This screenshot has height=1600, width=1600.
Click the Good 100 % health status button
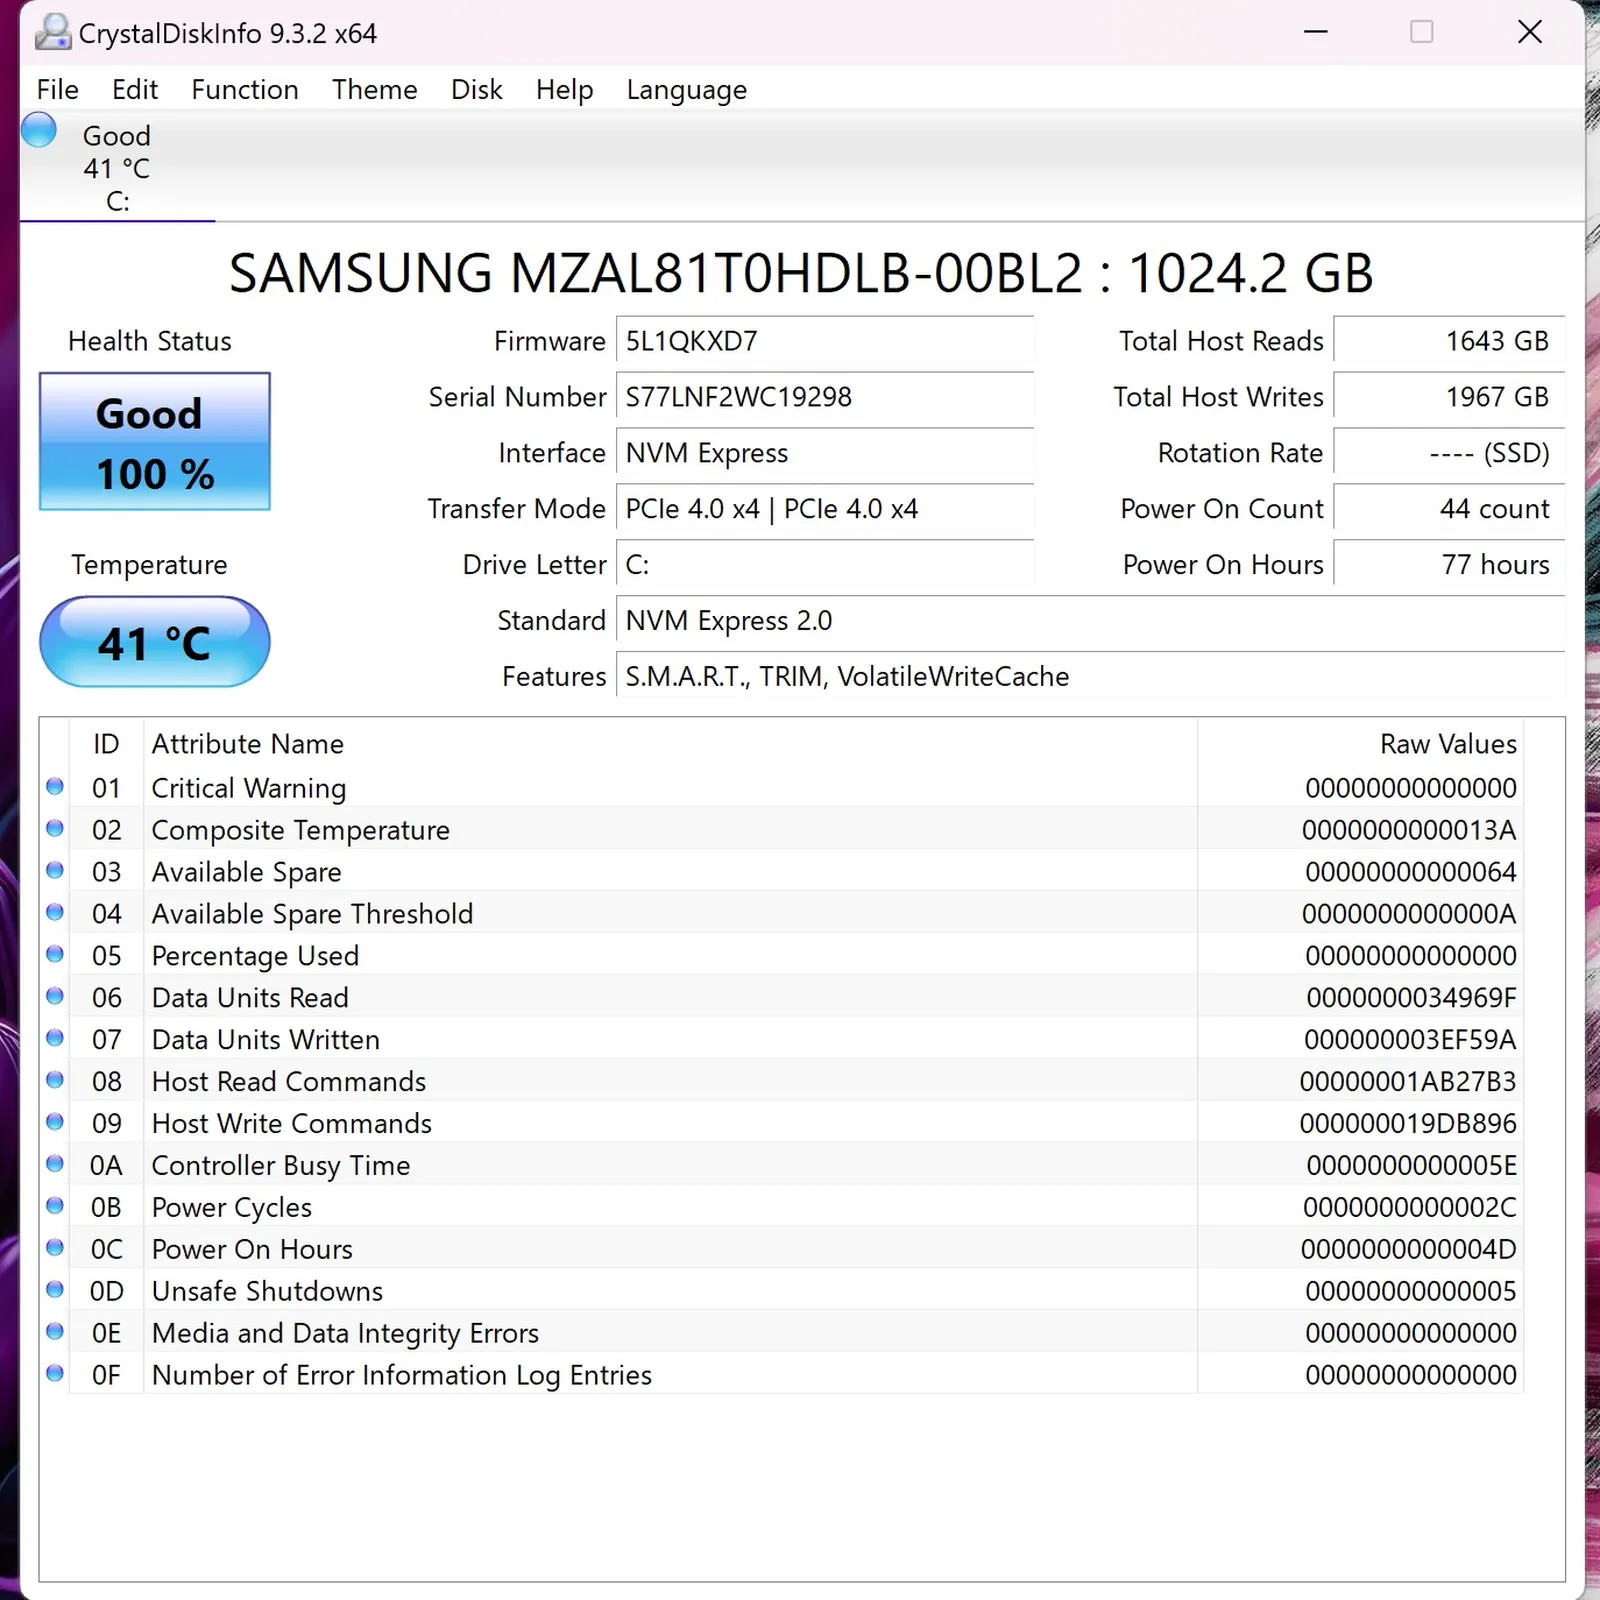(x=155, y=442)
